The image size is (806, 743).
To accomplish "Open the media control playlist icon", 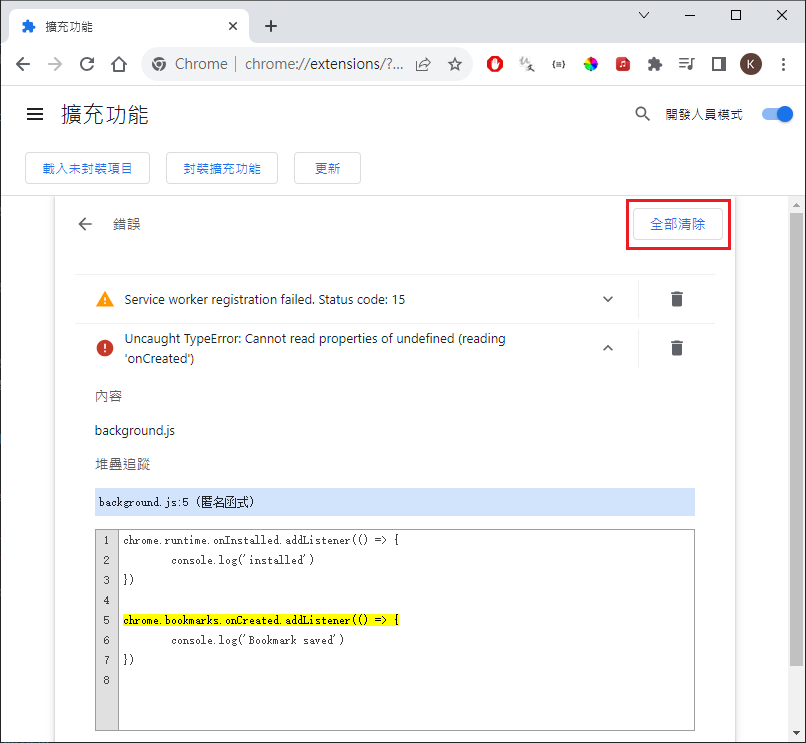I will click(x=686, y=64).
